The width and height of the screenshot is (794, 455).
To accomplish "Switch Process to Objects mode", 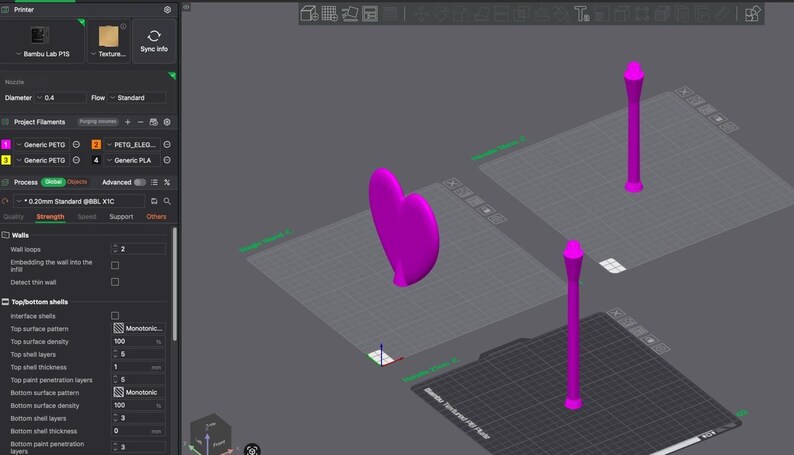I will point(77,182).
